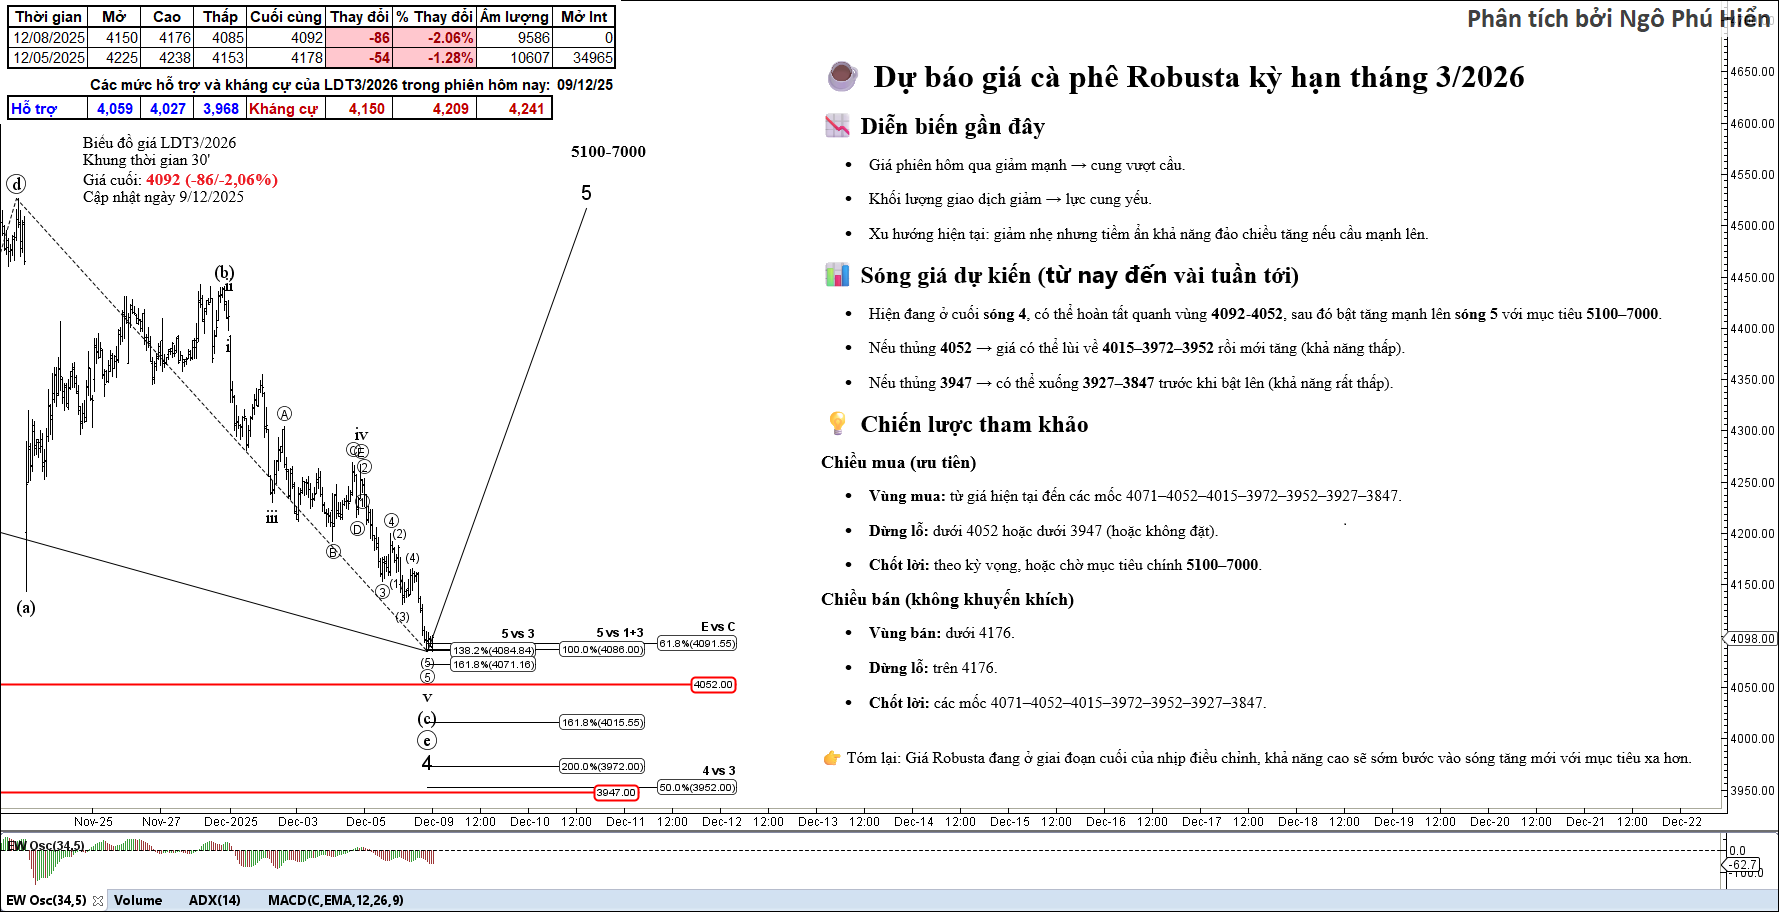
Task: Select the 138.2%(4084.84) projection label
Action: (x=493, y=650)
